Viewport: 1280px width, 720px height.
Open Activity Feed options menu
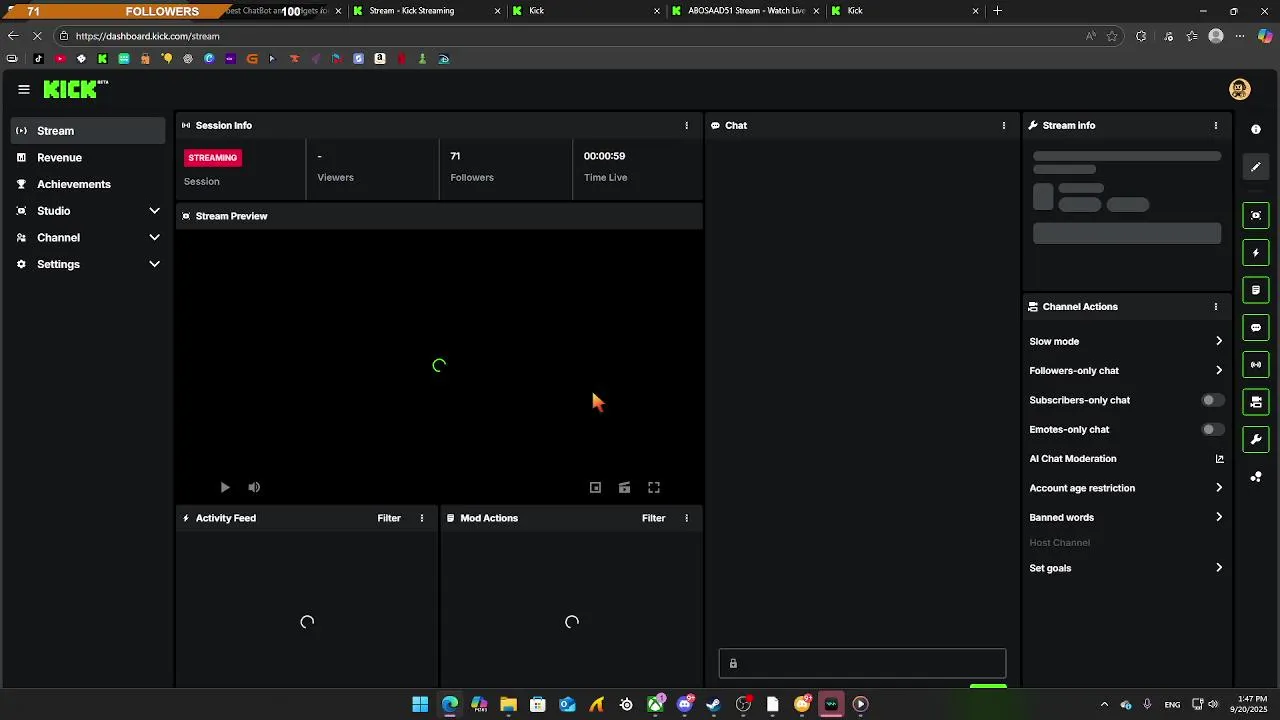(422, 518)
